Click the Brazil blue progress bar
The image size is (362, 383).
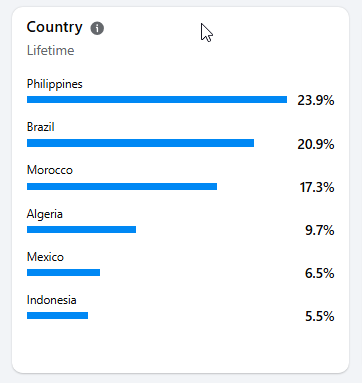[140, 143]
